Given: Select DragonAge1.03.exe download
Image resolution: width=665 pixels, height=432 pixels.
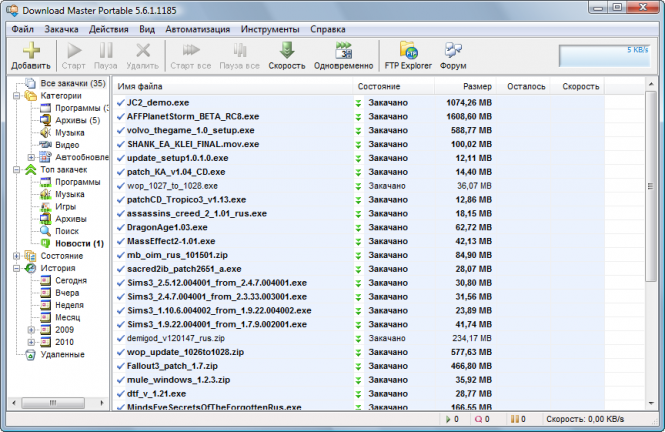Looking at the screenshot, I should pyautogui.click(x=359, y=227).
